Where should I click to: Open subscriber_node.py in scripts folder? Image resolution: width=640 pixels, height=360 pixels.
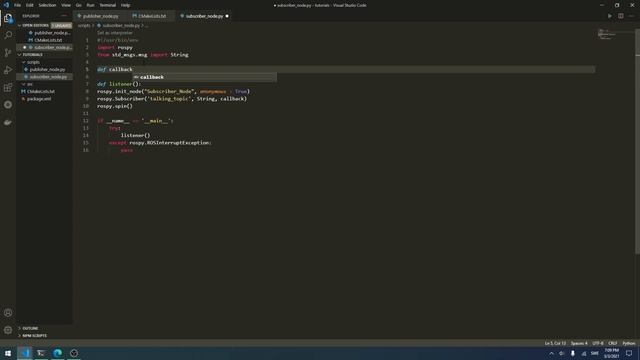tap(47, 77)
